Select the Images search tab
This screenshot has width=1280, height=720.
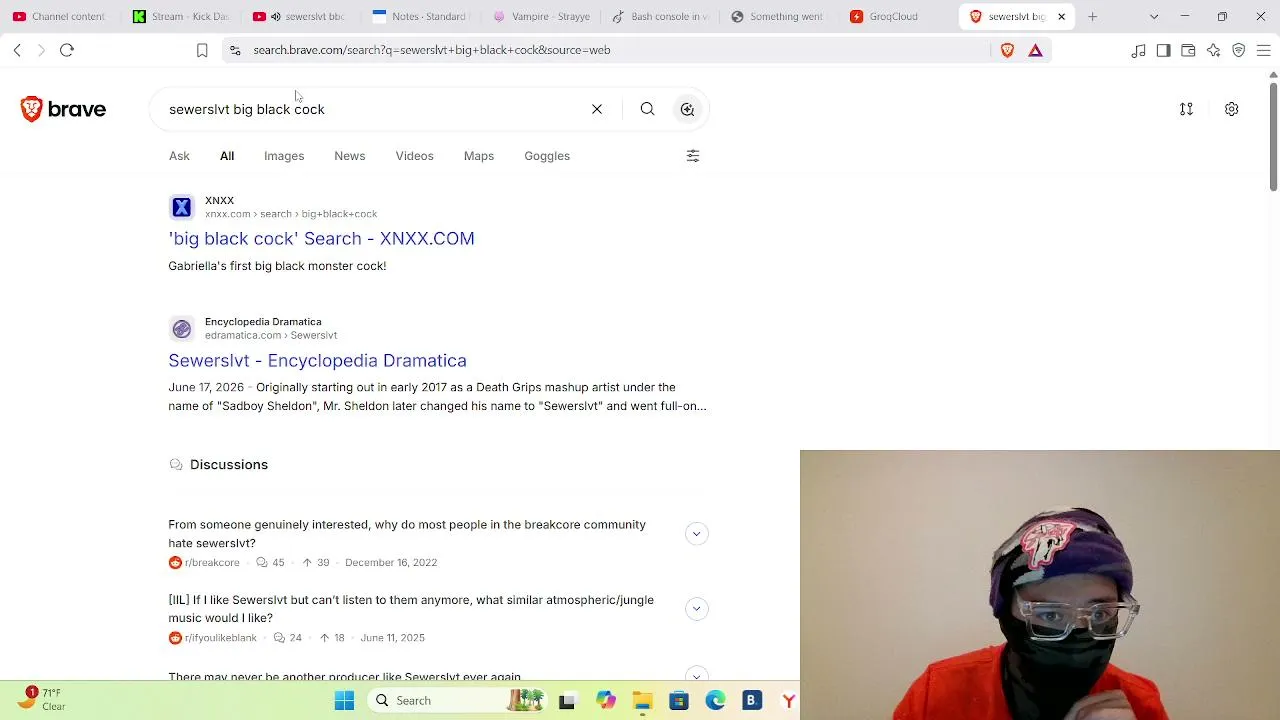click(284, 156)
